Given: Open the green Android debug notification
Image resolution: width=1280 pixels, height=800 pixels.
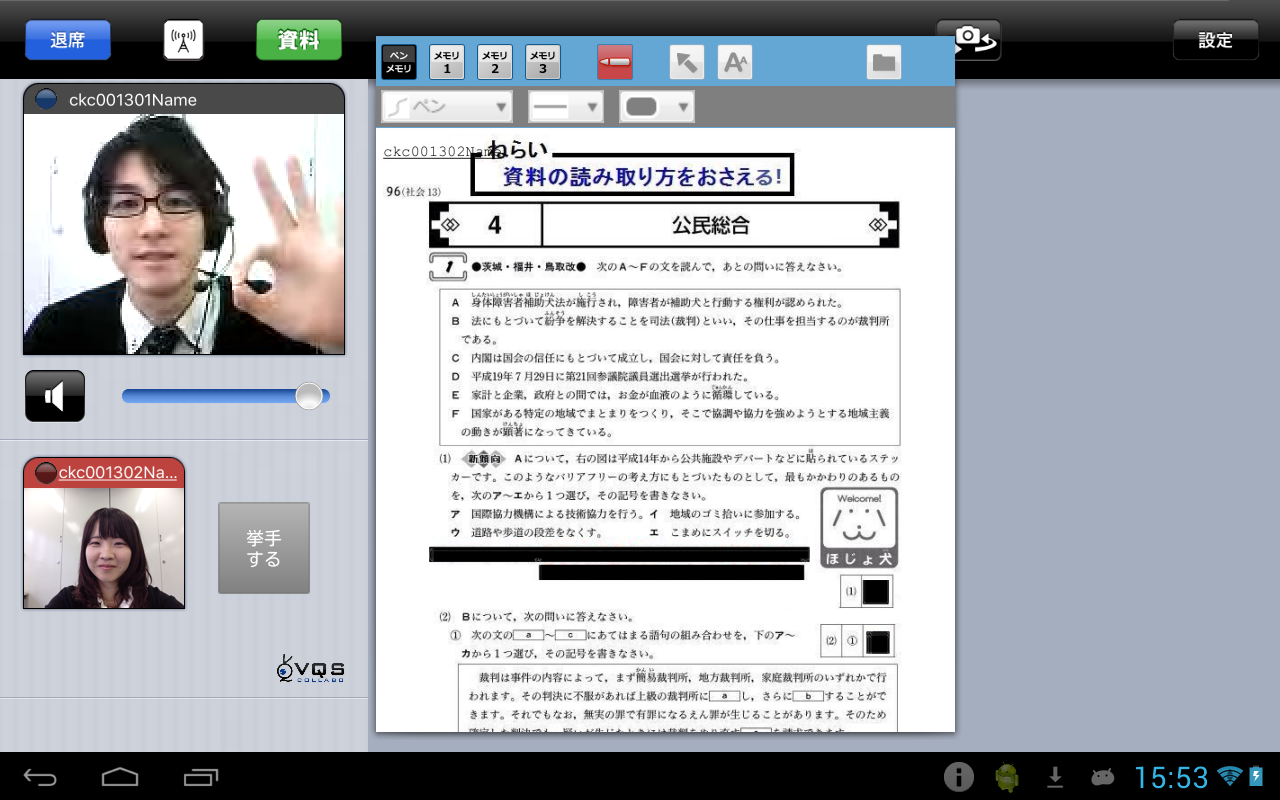Looking at the screenshot, I should tap(1007, 777).
